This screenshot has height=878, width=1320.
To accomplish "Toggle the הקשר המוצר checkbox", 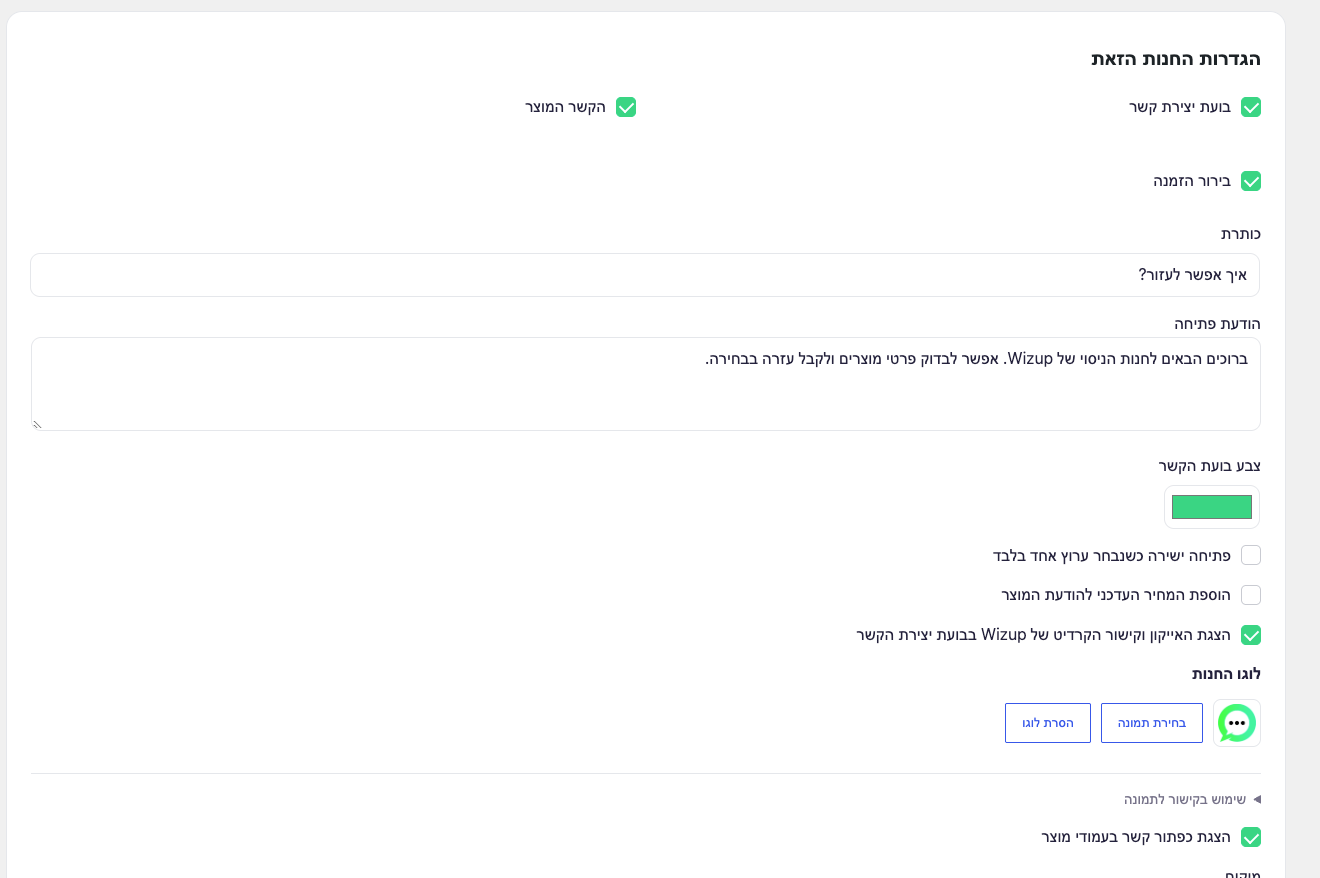I will coord(626,107).
